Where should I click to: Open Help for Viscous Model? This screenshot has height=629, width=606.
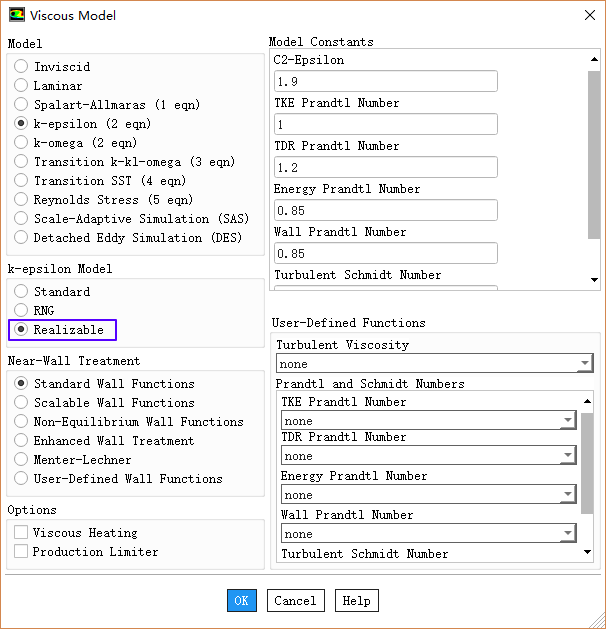357,601
